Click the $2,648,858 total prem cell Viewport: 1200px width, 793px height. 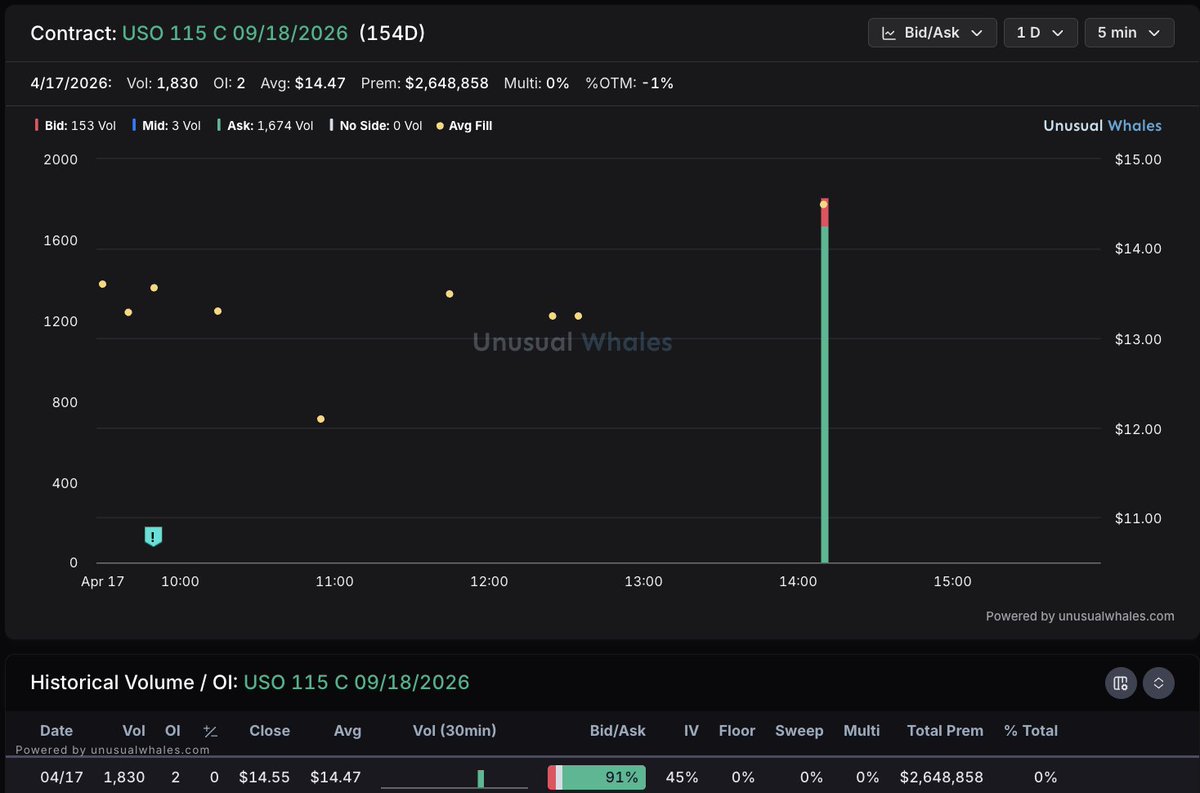point(941,777)
